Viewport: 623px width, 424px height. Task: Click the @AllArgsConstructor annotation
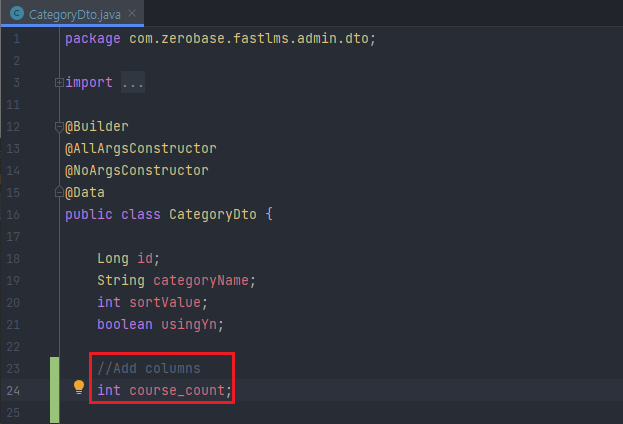coord(141,149)
